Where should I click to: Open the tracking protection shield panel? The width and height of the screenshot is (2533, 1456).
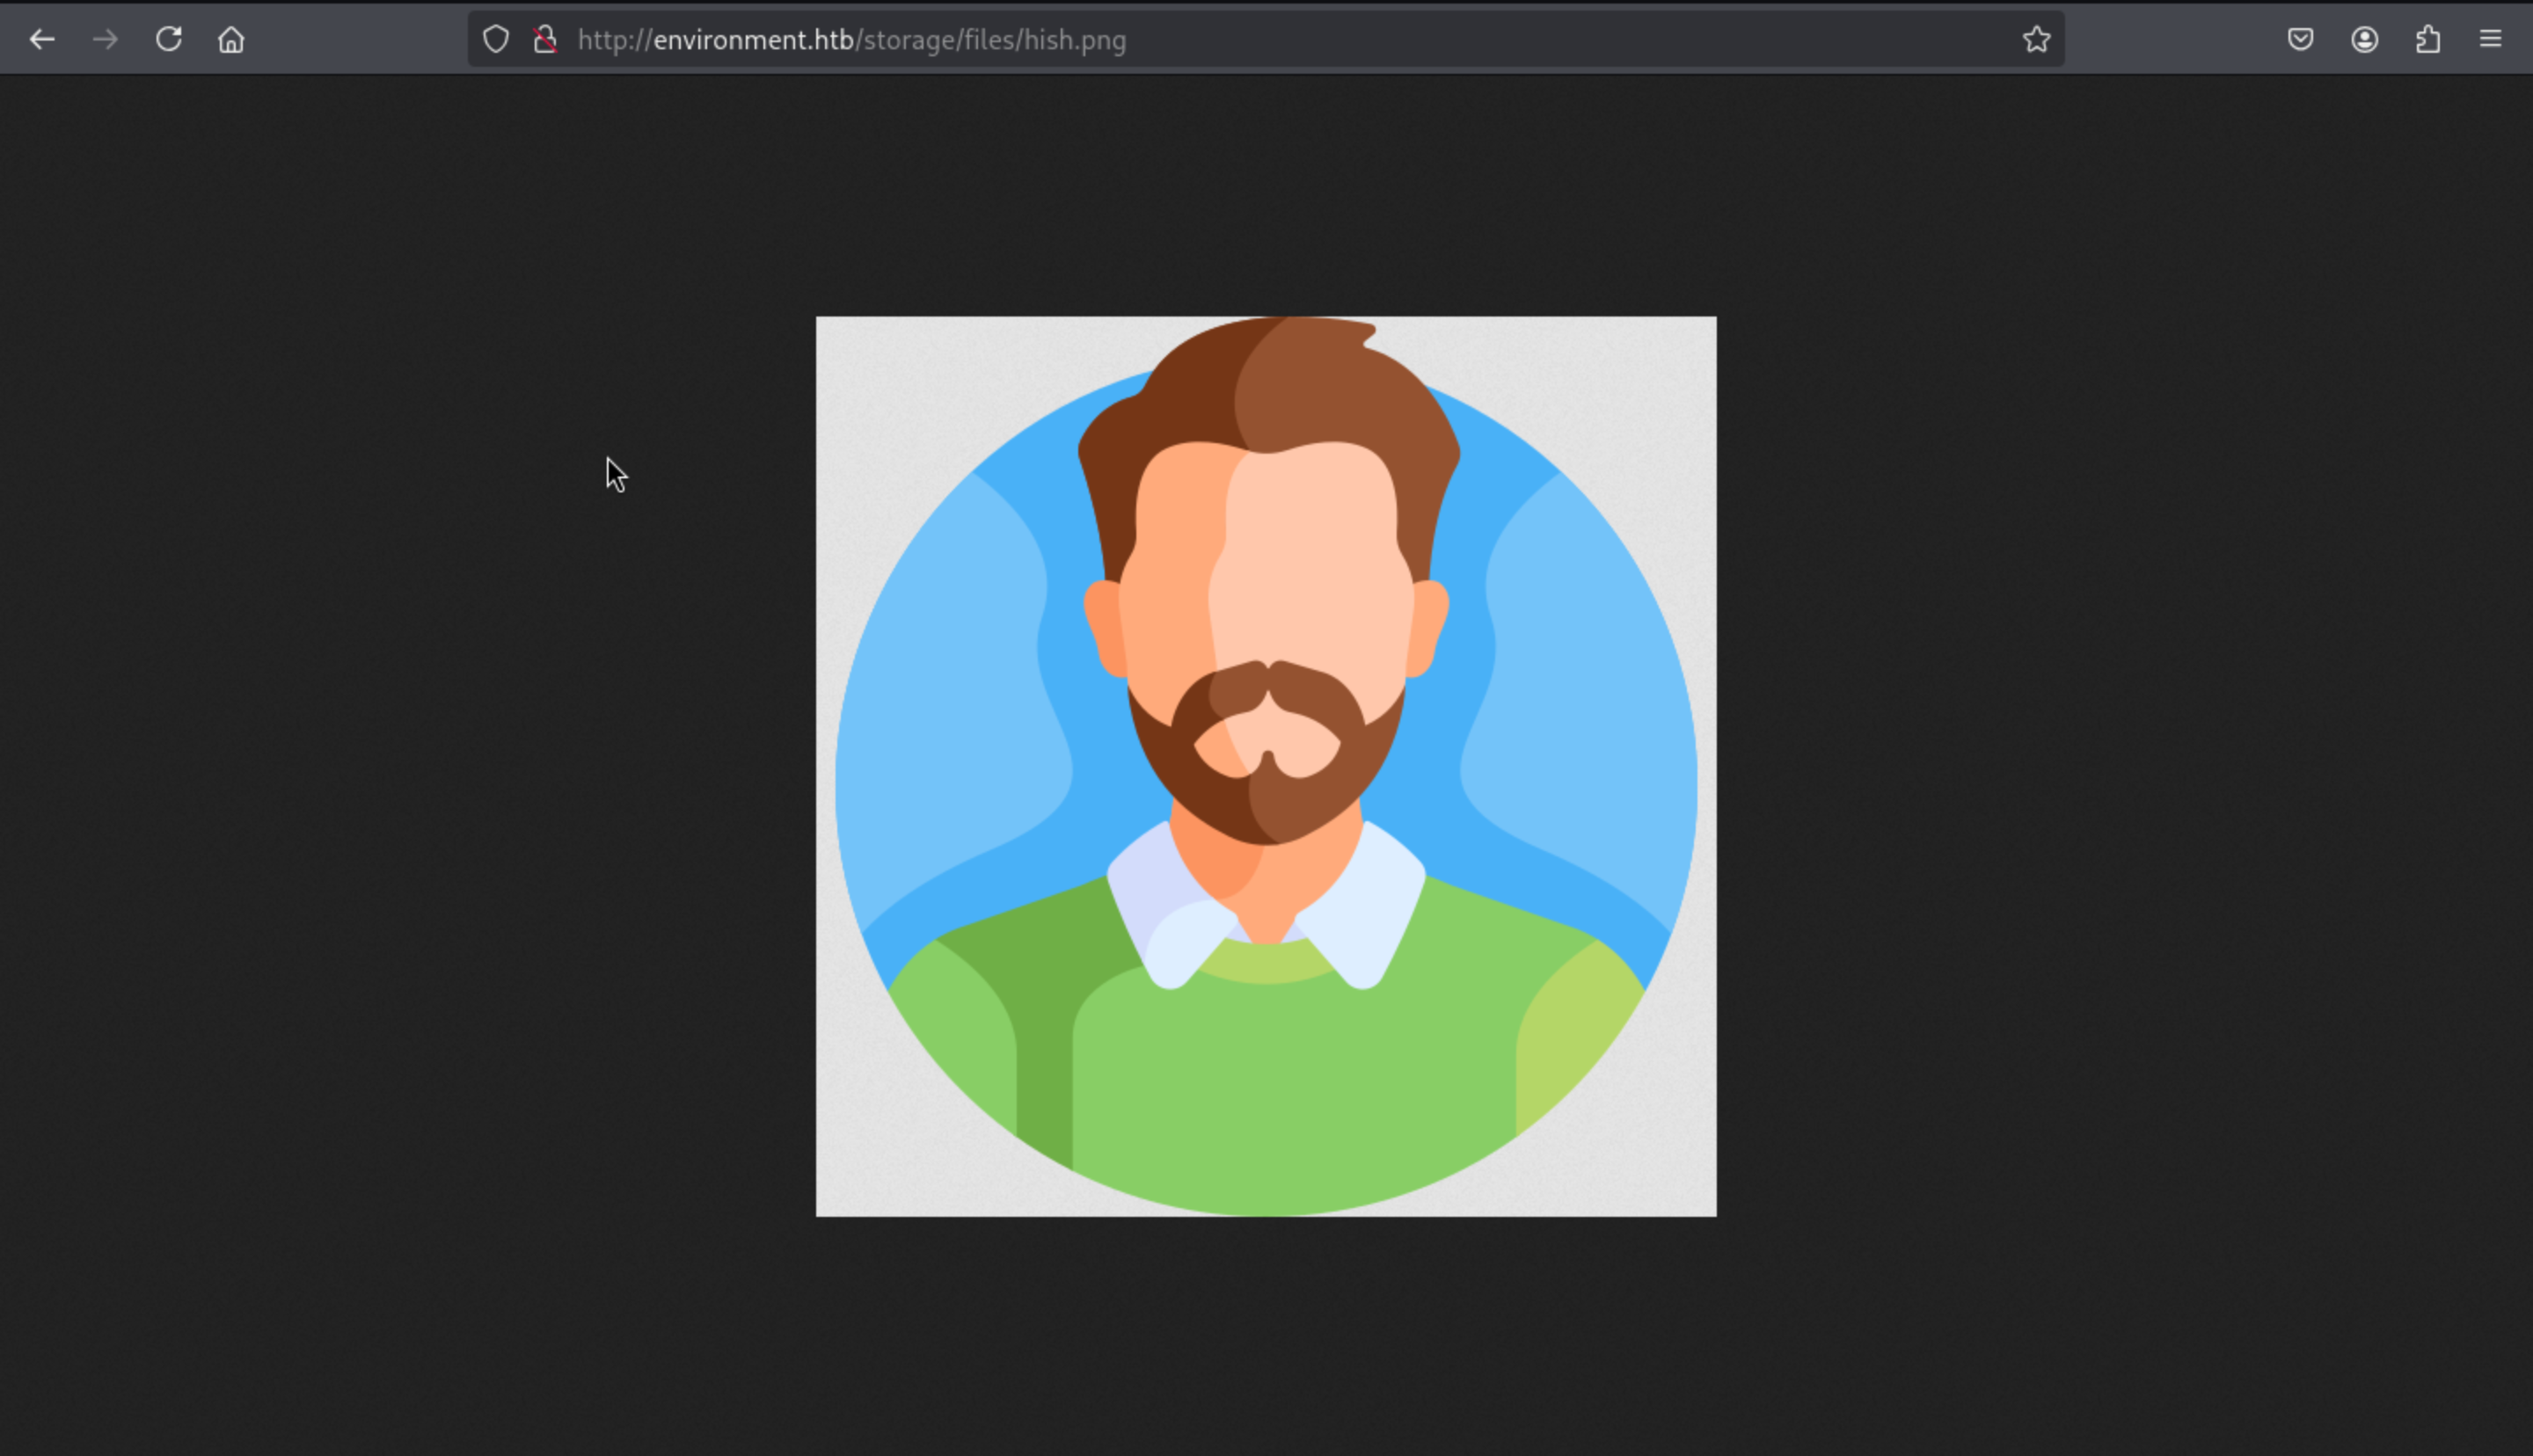coord(496,40)
